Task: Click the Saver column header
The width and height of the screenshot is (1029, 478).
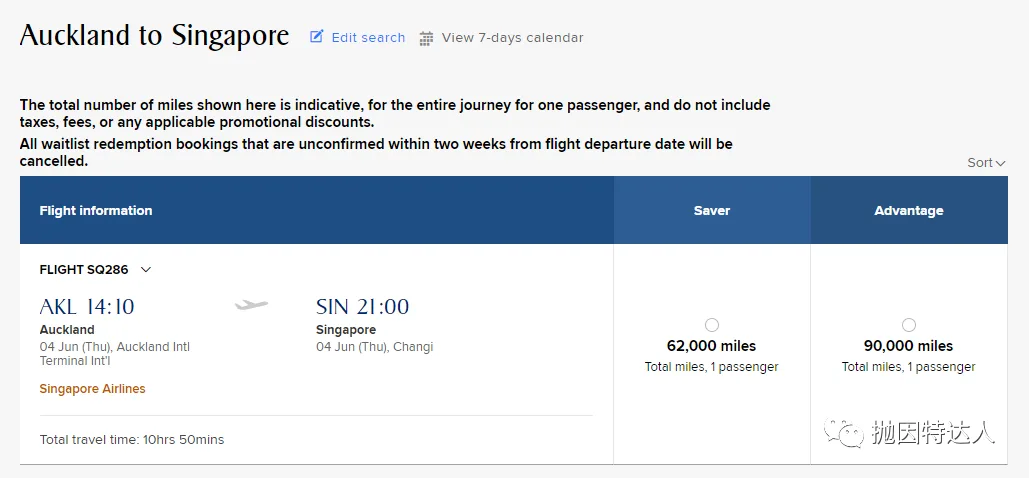Action: pyautogui.click(x=712, y=210)
